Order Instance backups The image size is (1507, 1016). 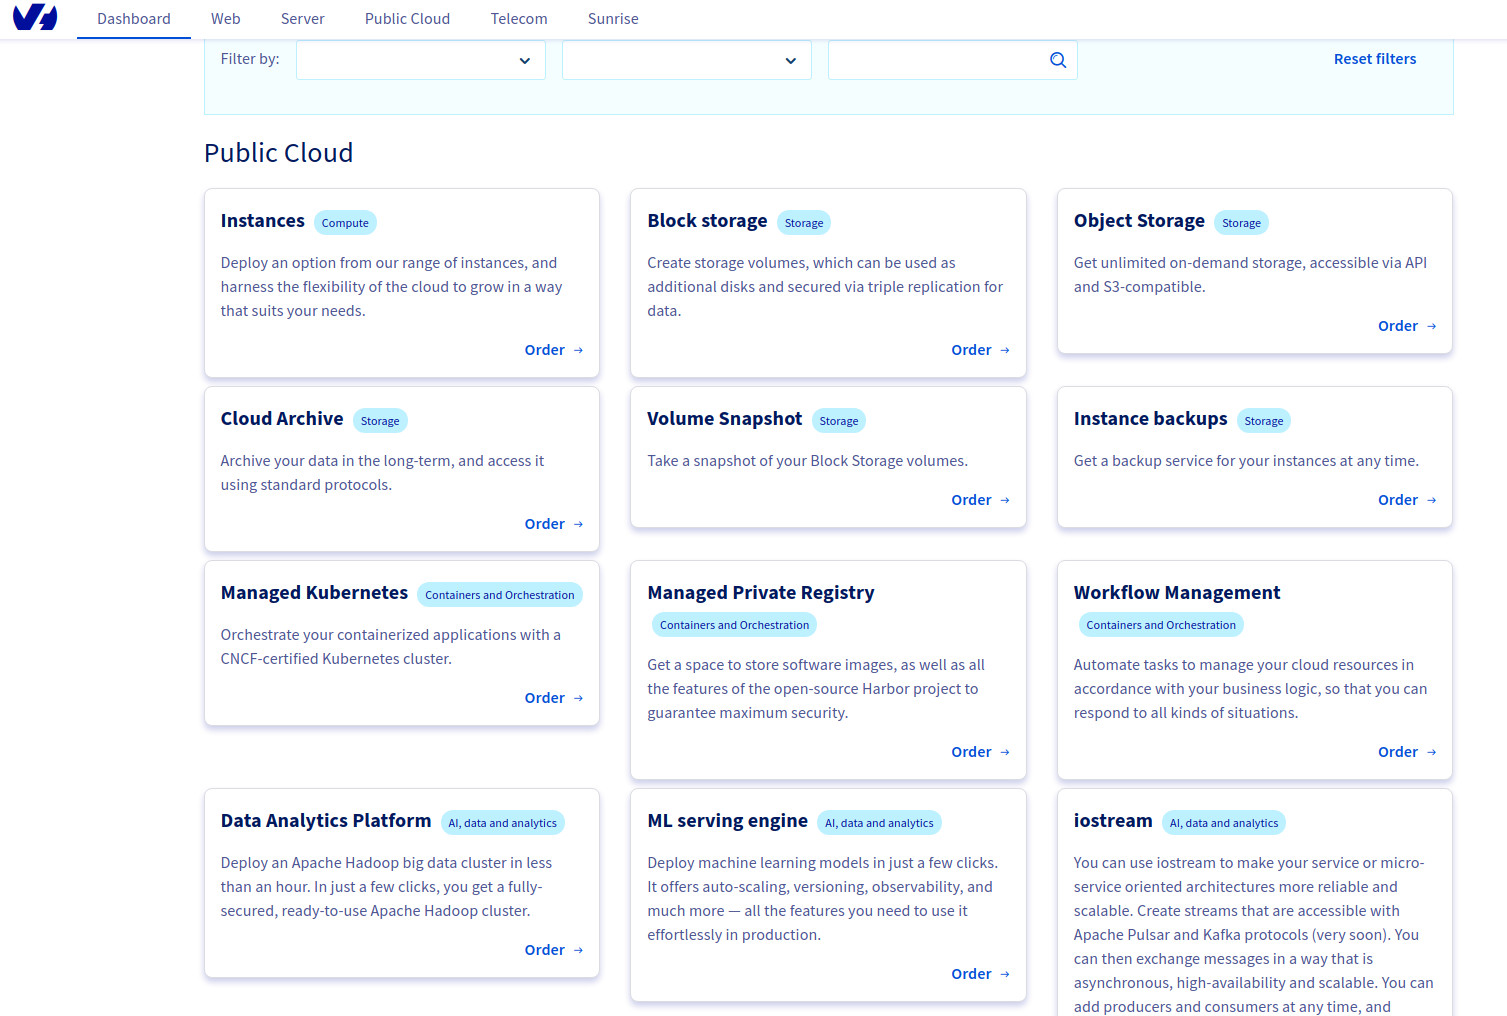tap(1407, 500)
